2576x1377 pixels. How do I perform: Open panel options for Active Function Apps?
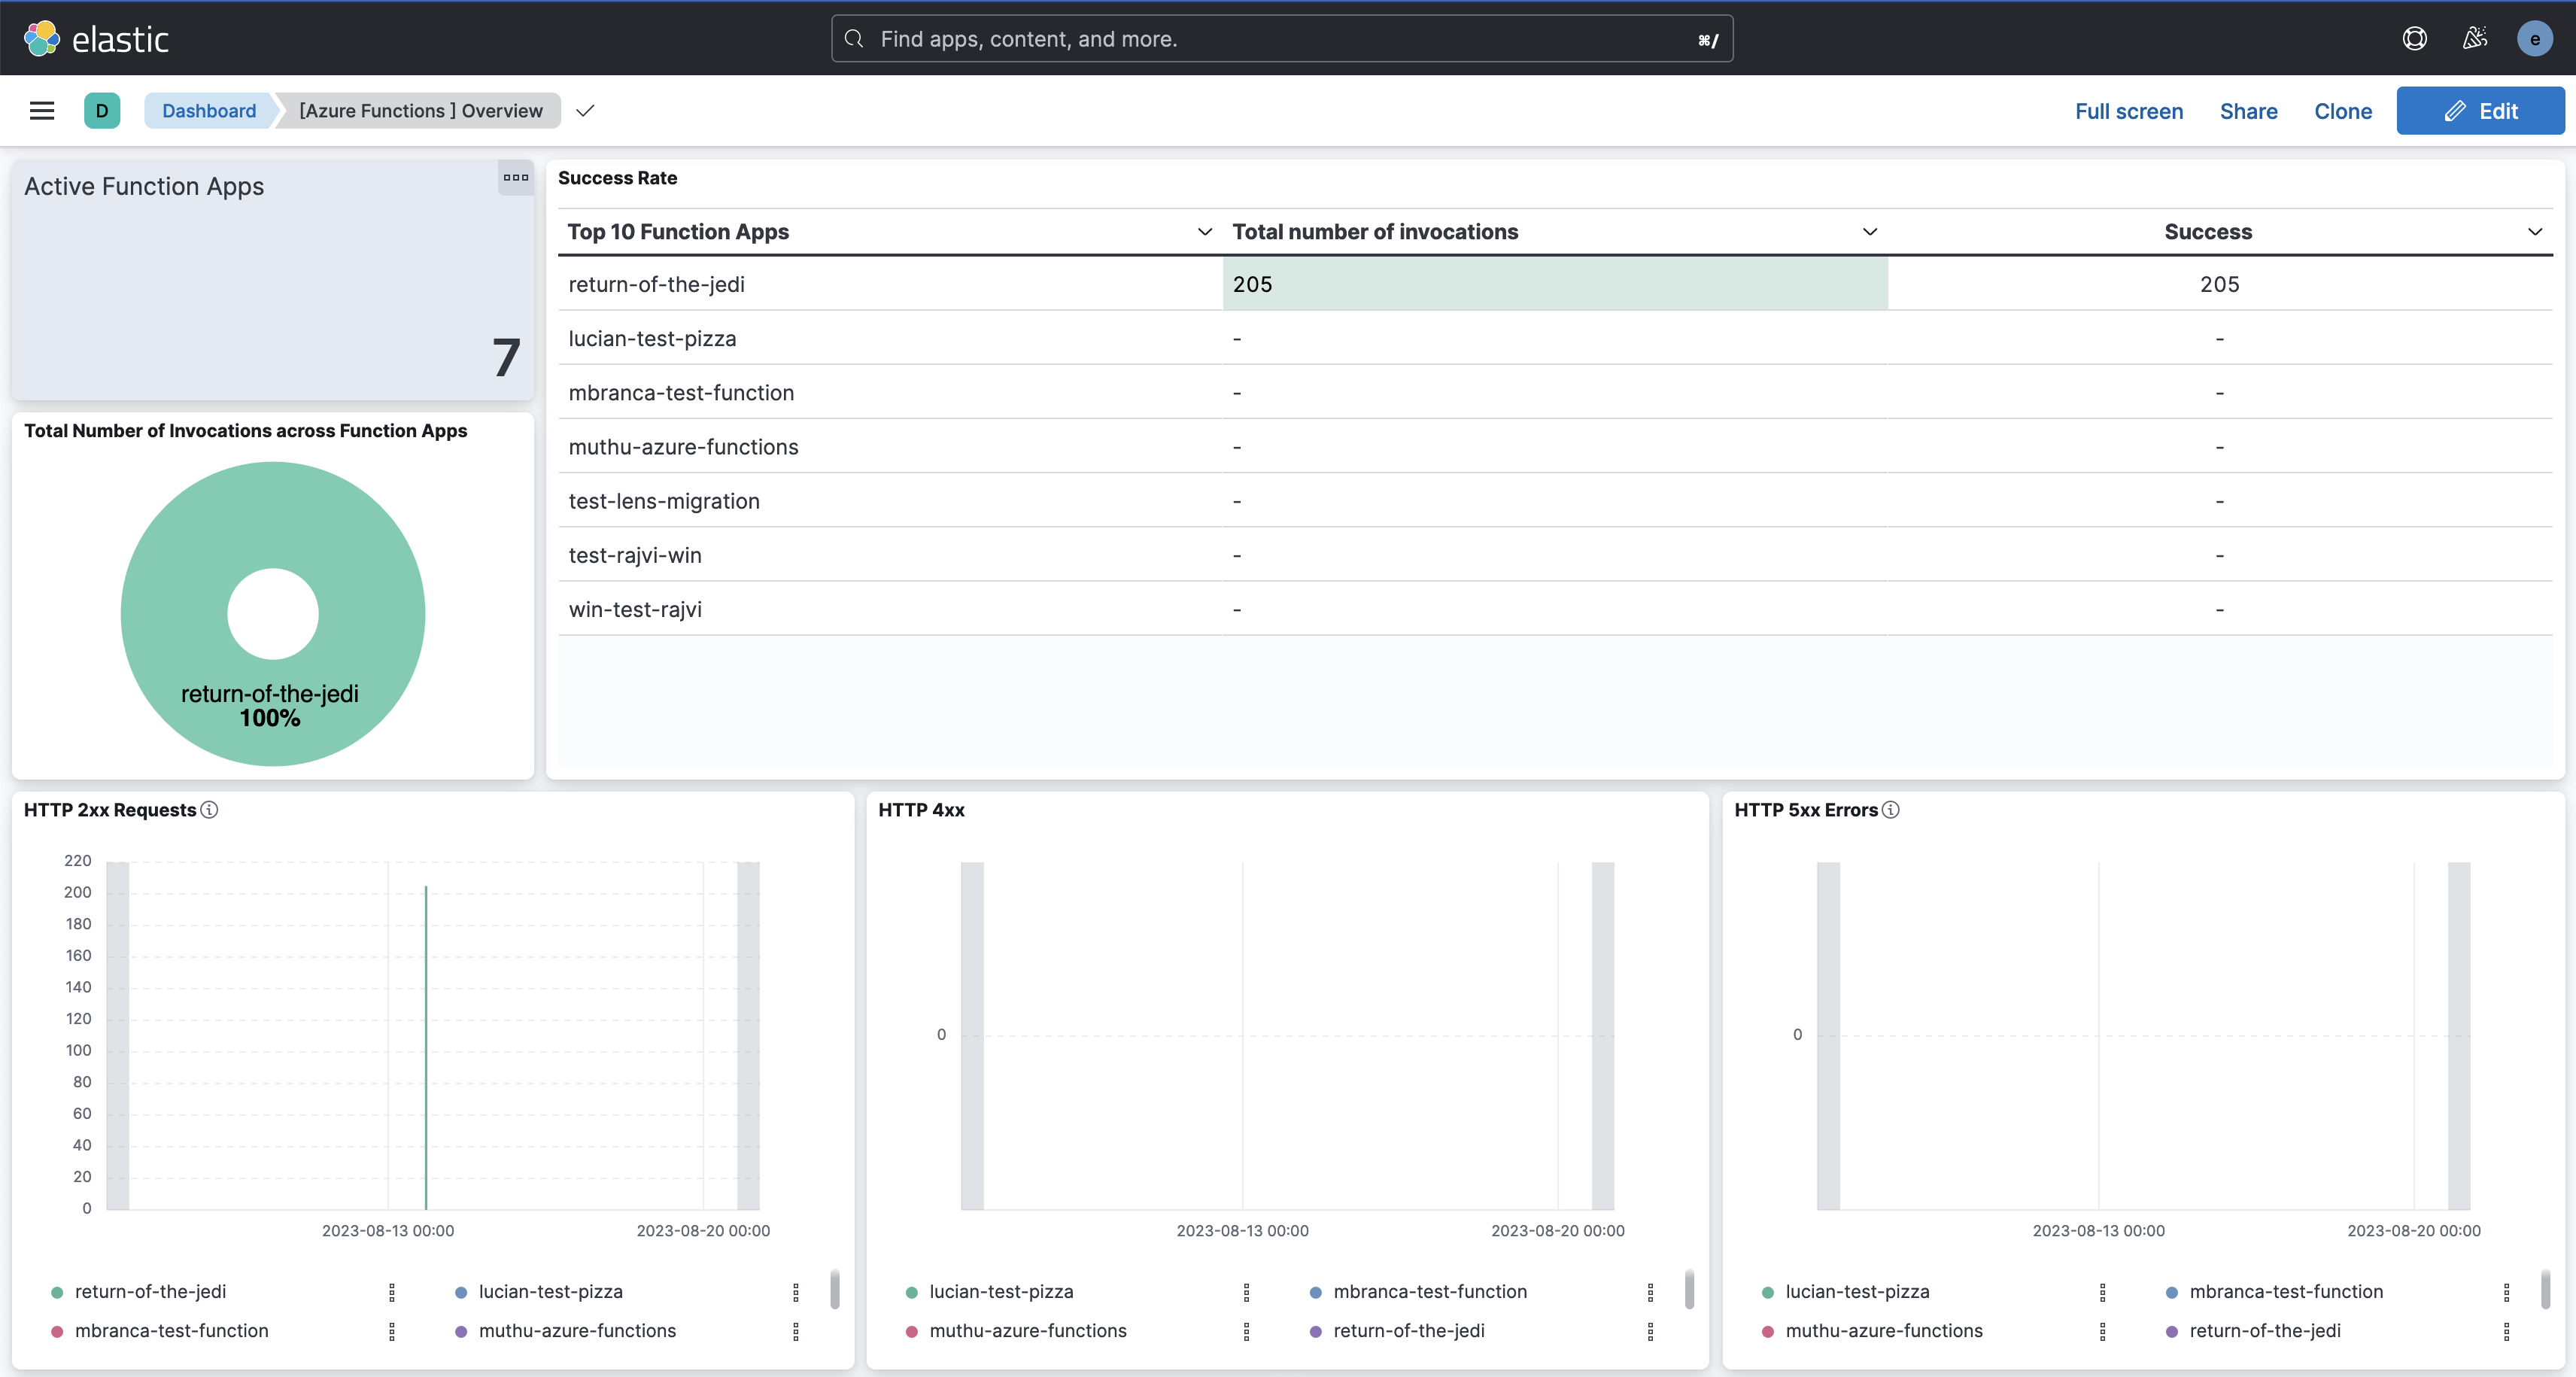tap(515, 179)
